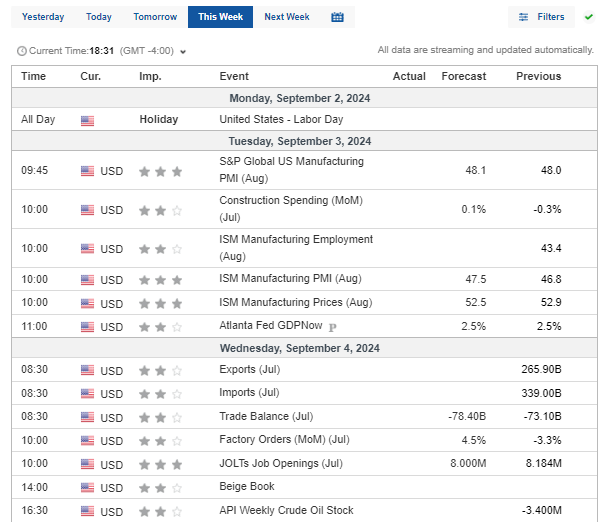Select the This Week tab
The width and height of the screenshot is (601, 522).
pos(220,17)
